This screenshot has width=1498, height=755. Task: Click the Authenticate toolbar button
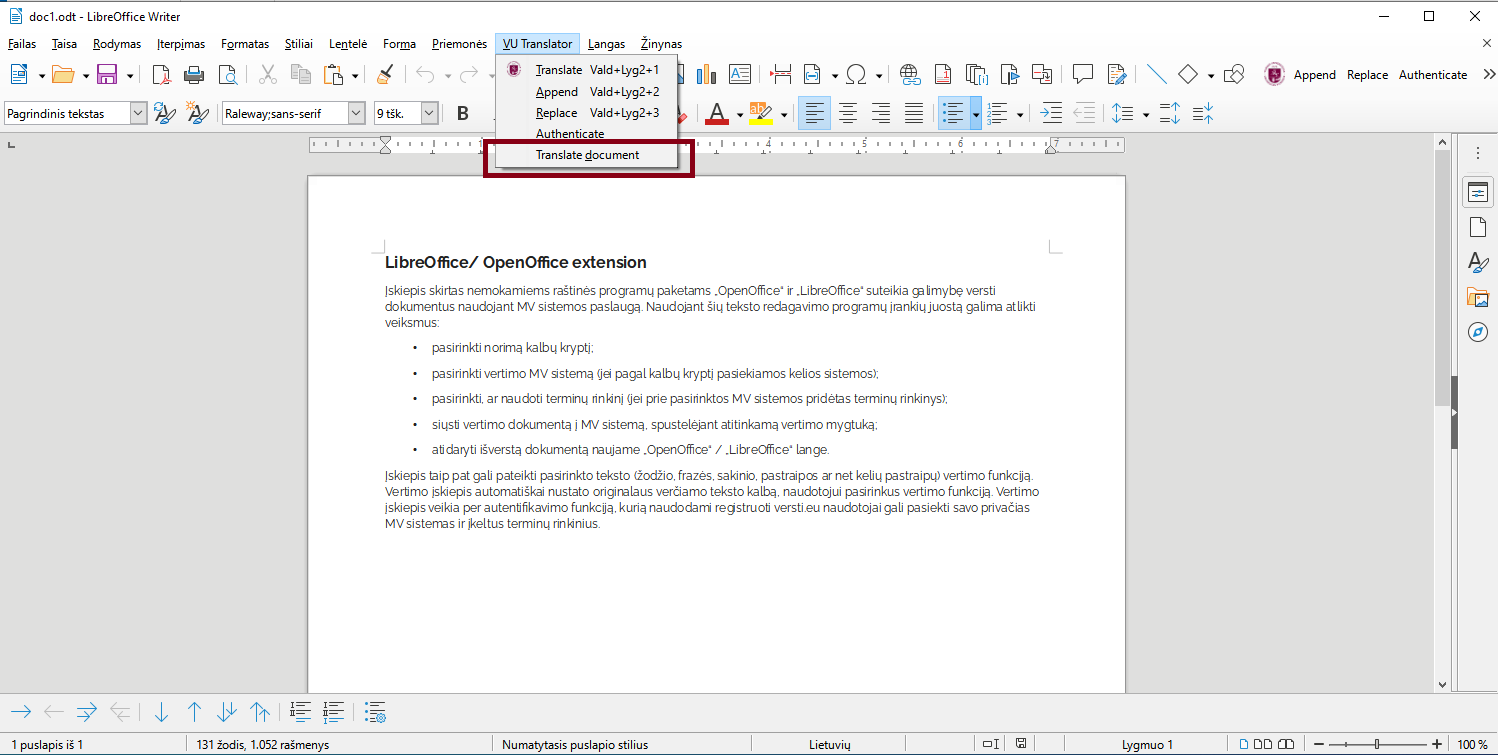click(1433, 75)
